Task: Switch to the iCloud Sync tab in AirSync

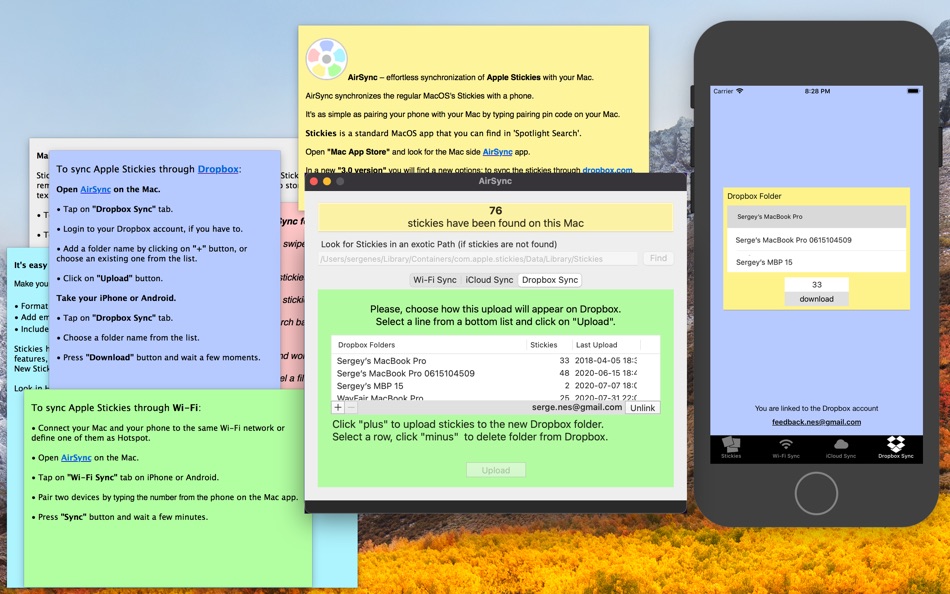Action: [x=489, y=280]
